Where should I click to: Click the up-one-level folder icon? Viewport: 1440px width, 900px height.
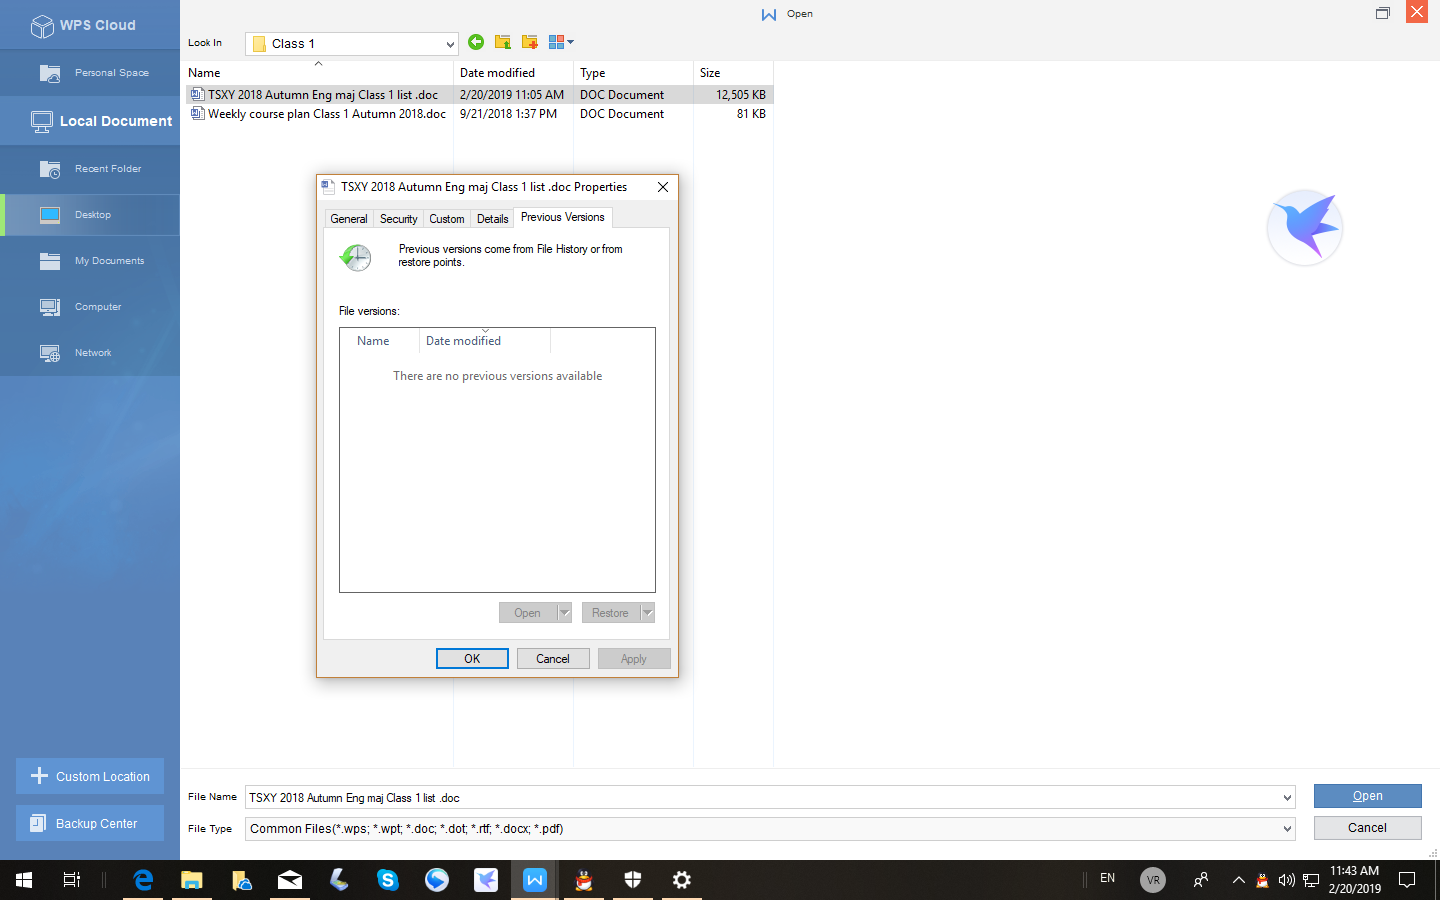tap(503, 42)
